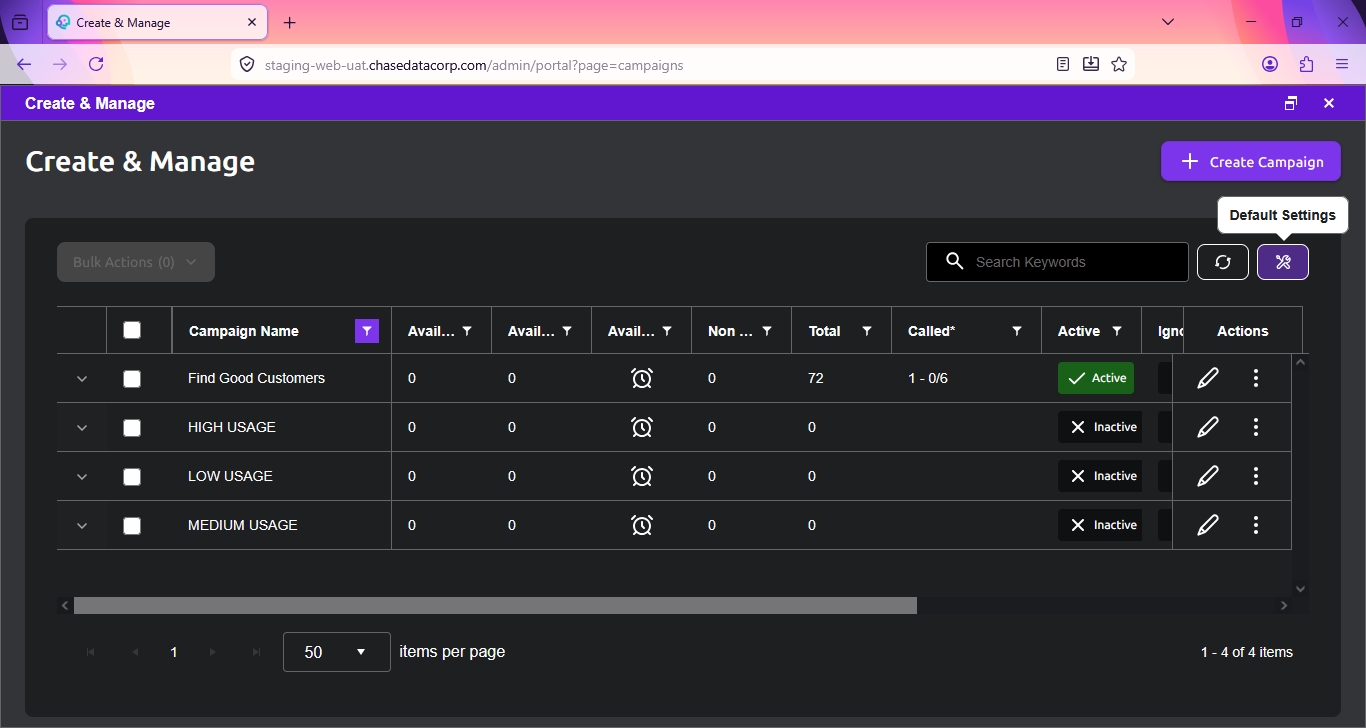Check the Find Good Customers checkbox

132,379
